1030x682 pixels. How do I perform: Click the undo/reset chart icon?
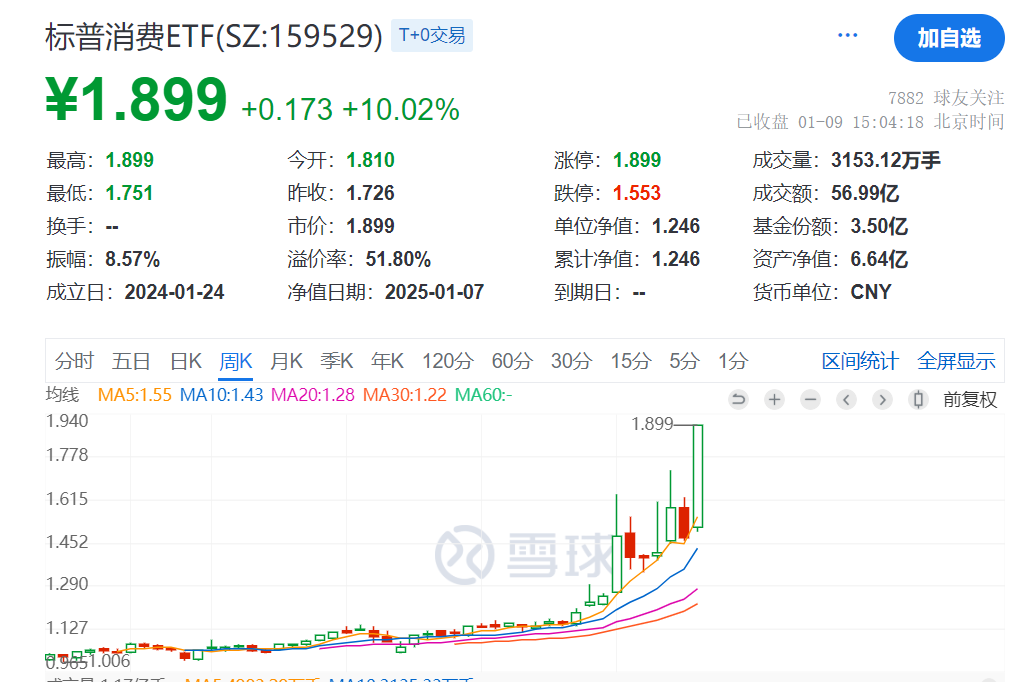click(738, 399)
